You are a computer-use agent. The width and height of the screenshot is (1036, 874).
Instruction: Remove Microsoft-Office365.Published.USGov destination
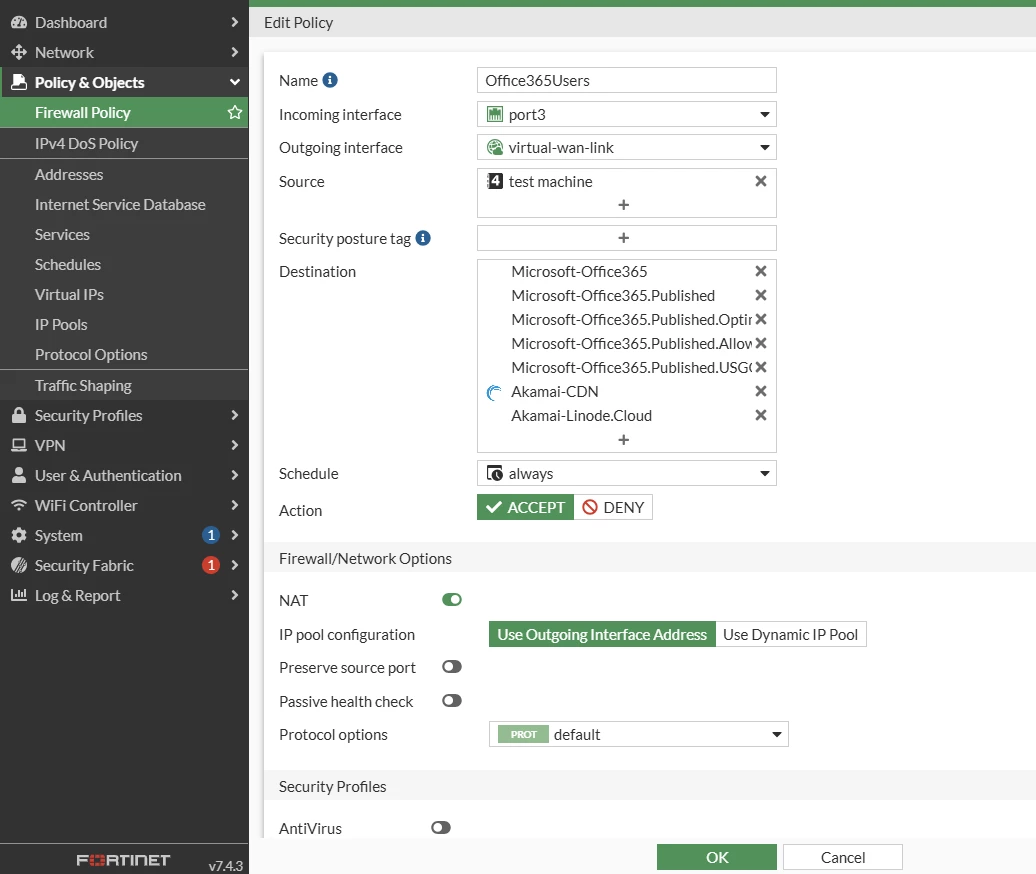coord(761,367)
